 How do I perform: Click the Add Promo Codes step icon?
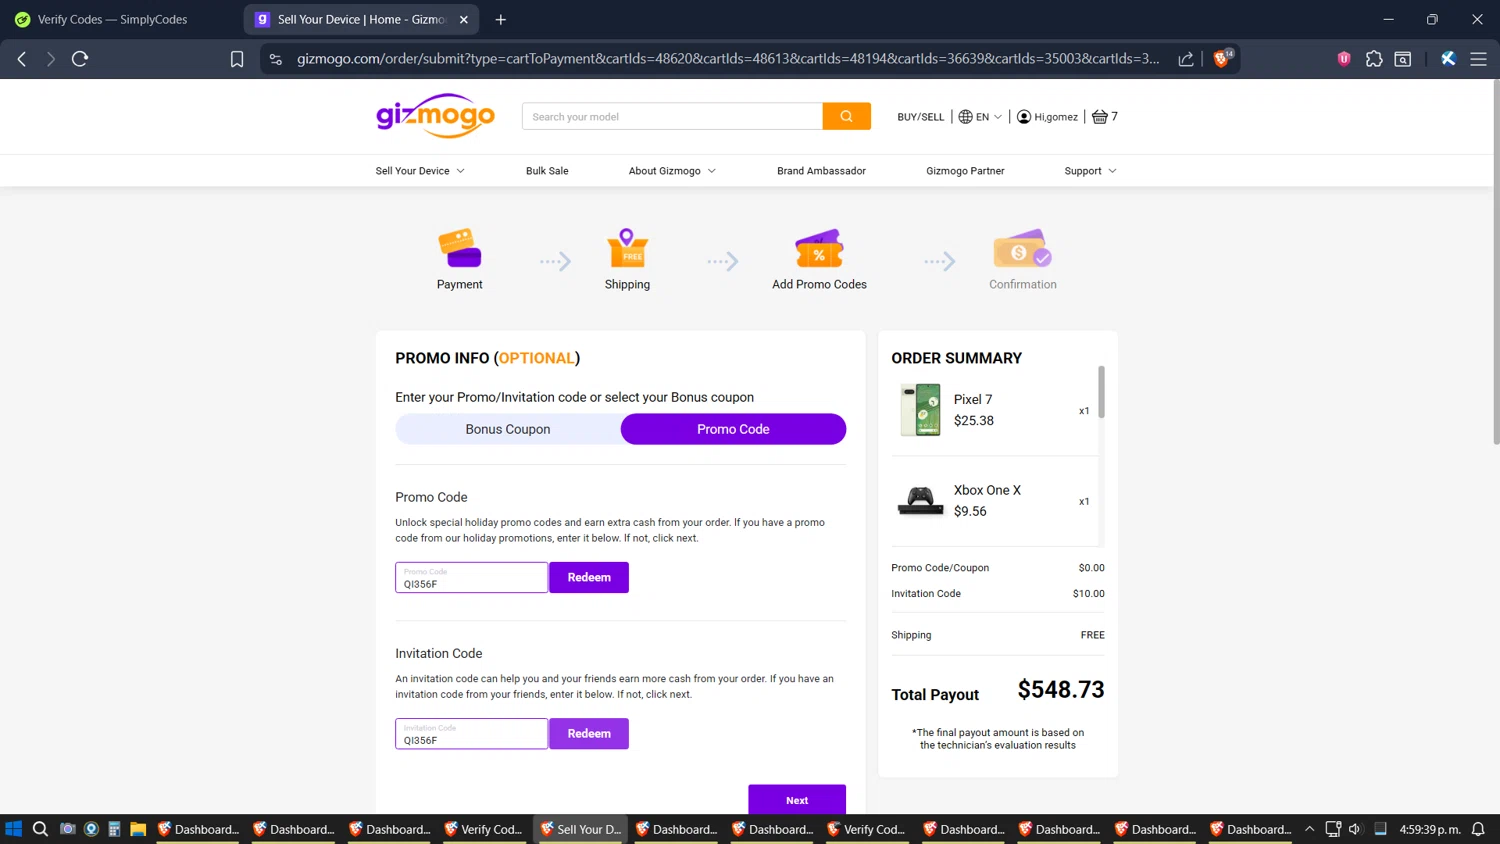819,248
